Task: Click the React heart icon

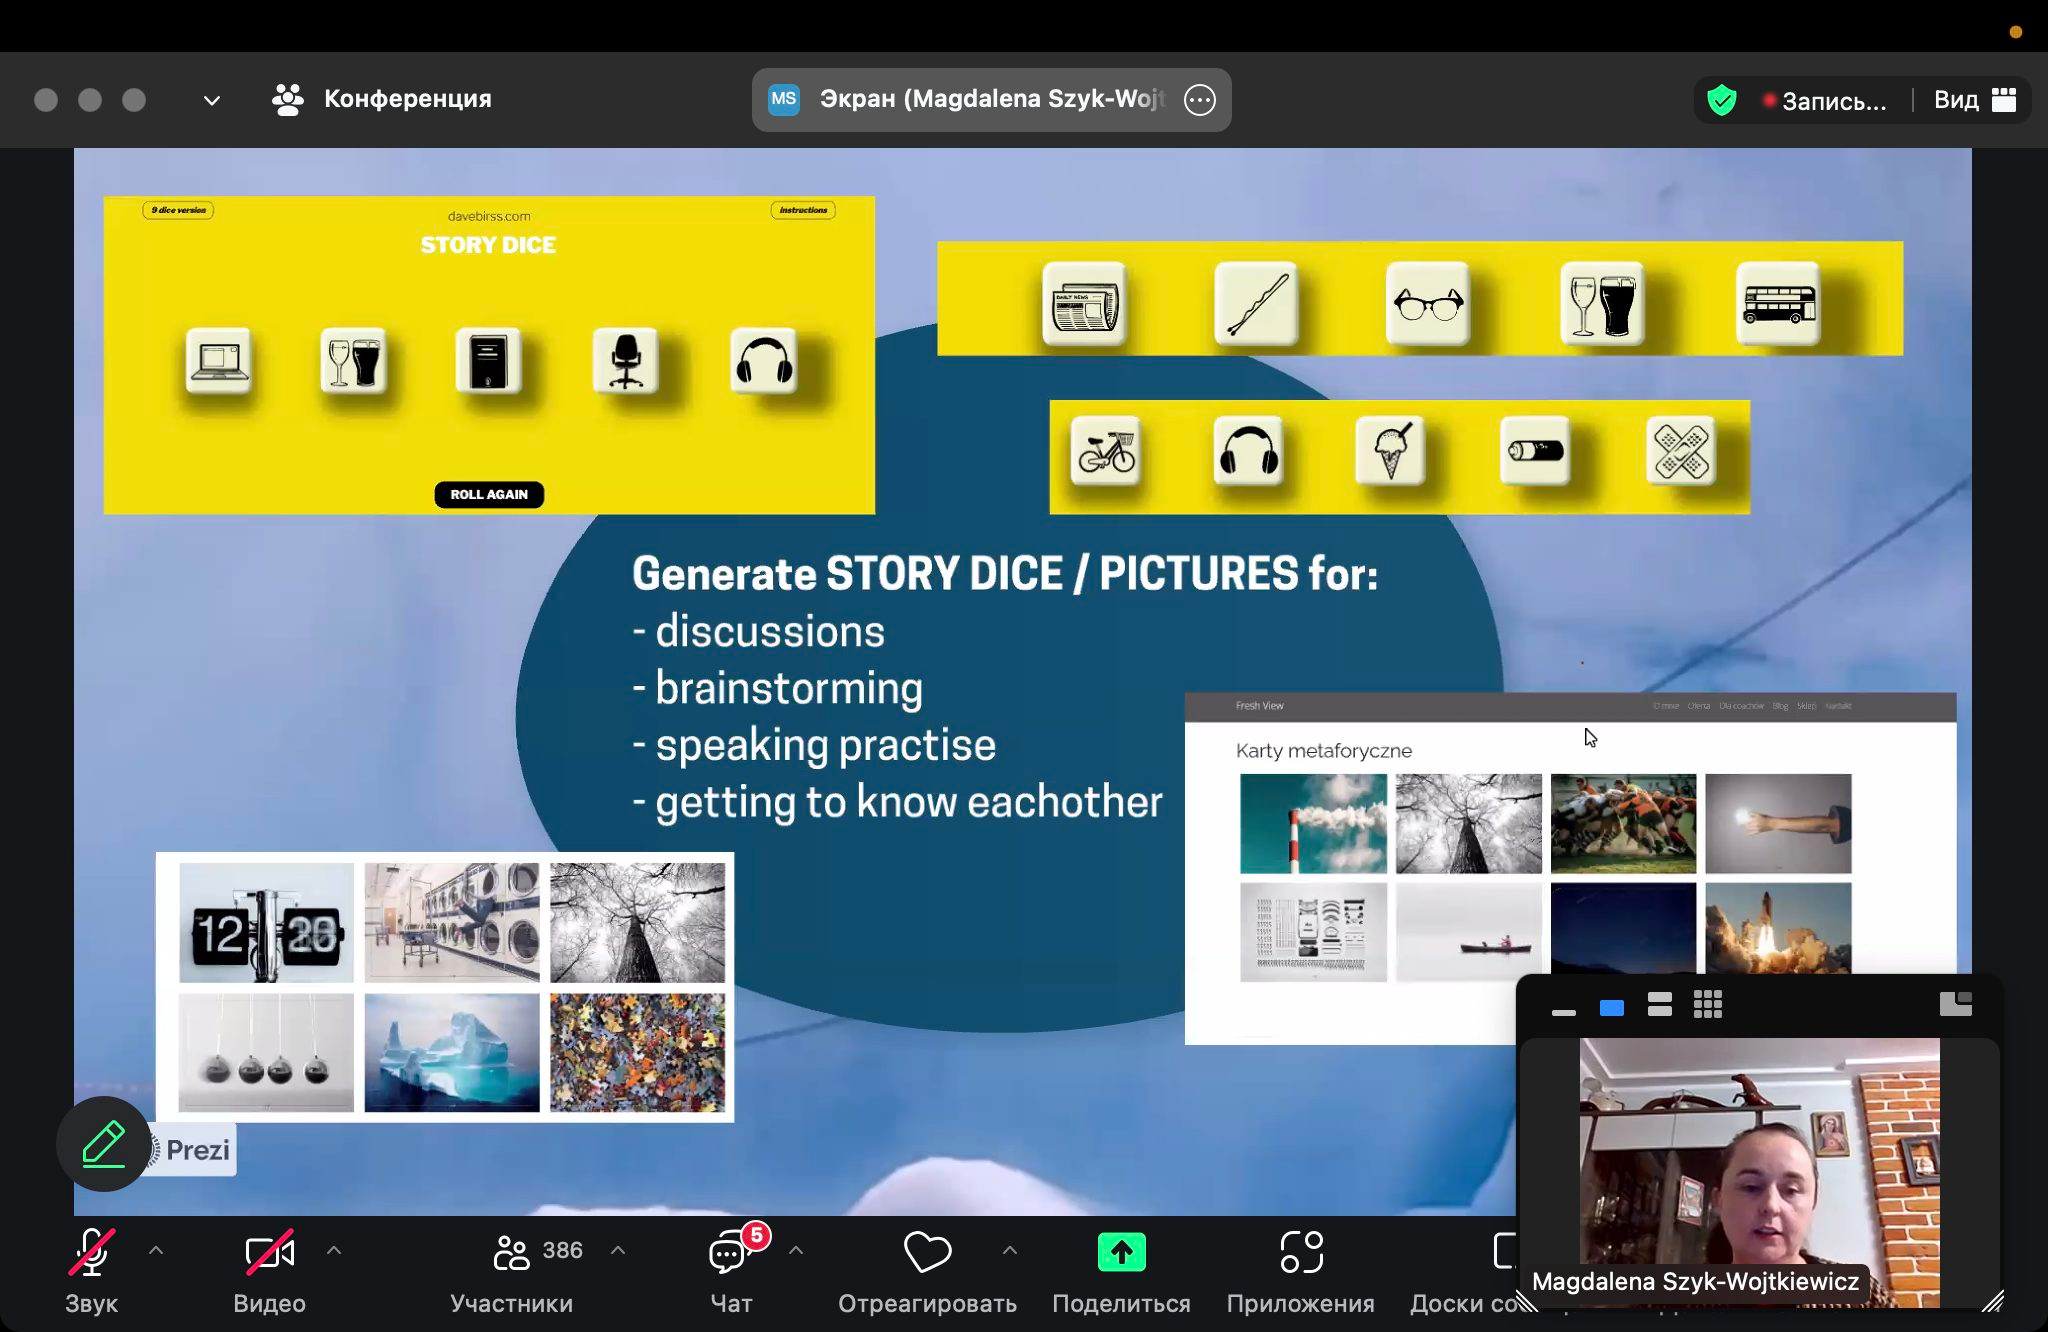Action: click(x=927, y=1253)
